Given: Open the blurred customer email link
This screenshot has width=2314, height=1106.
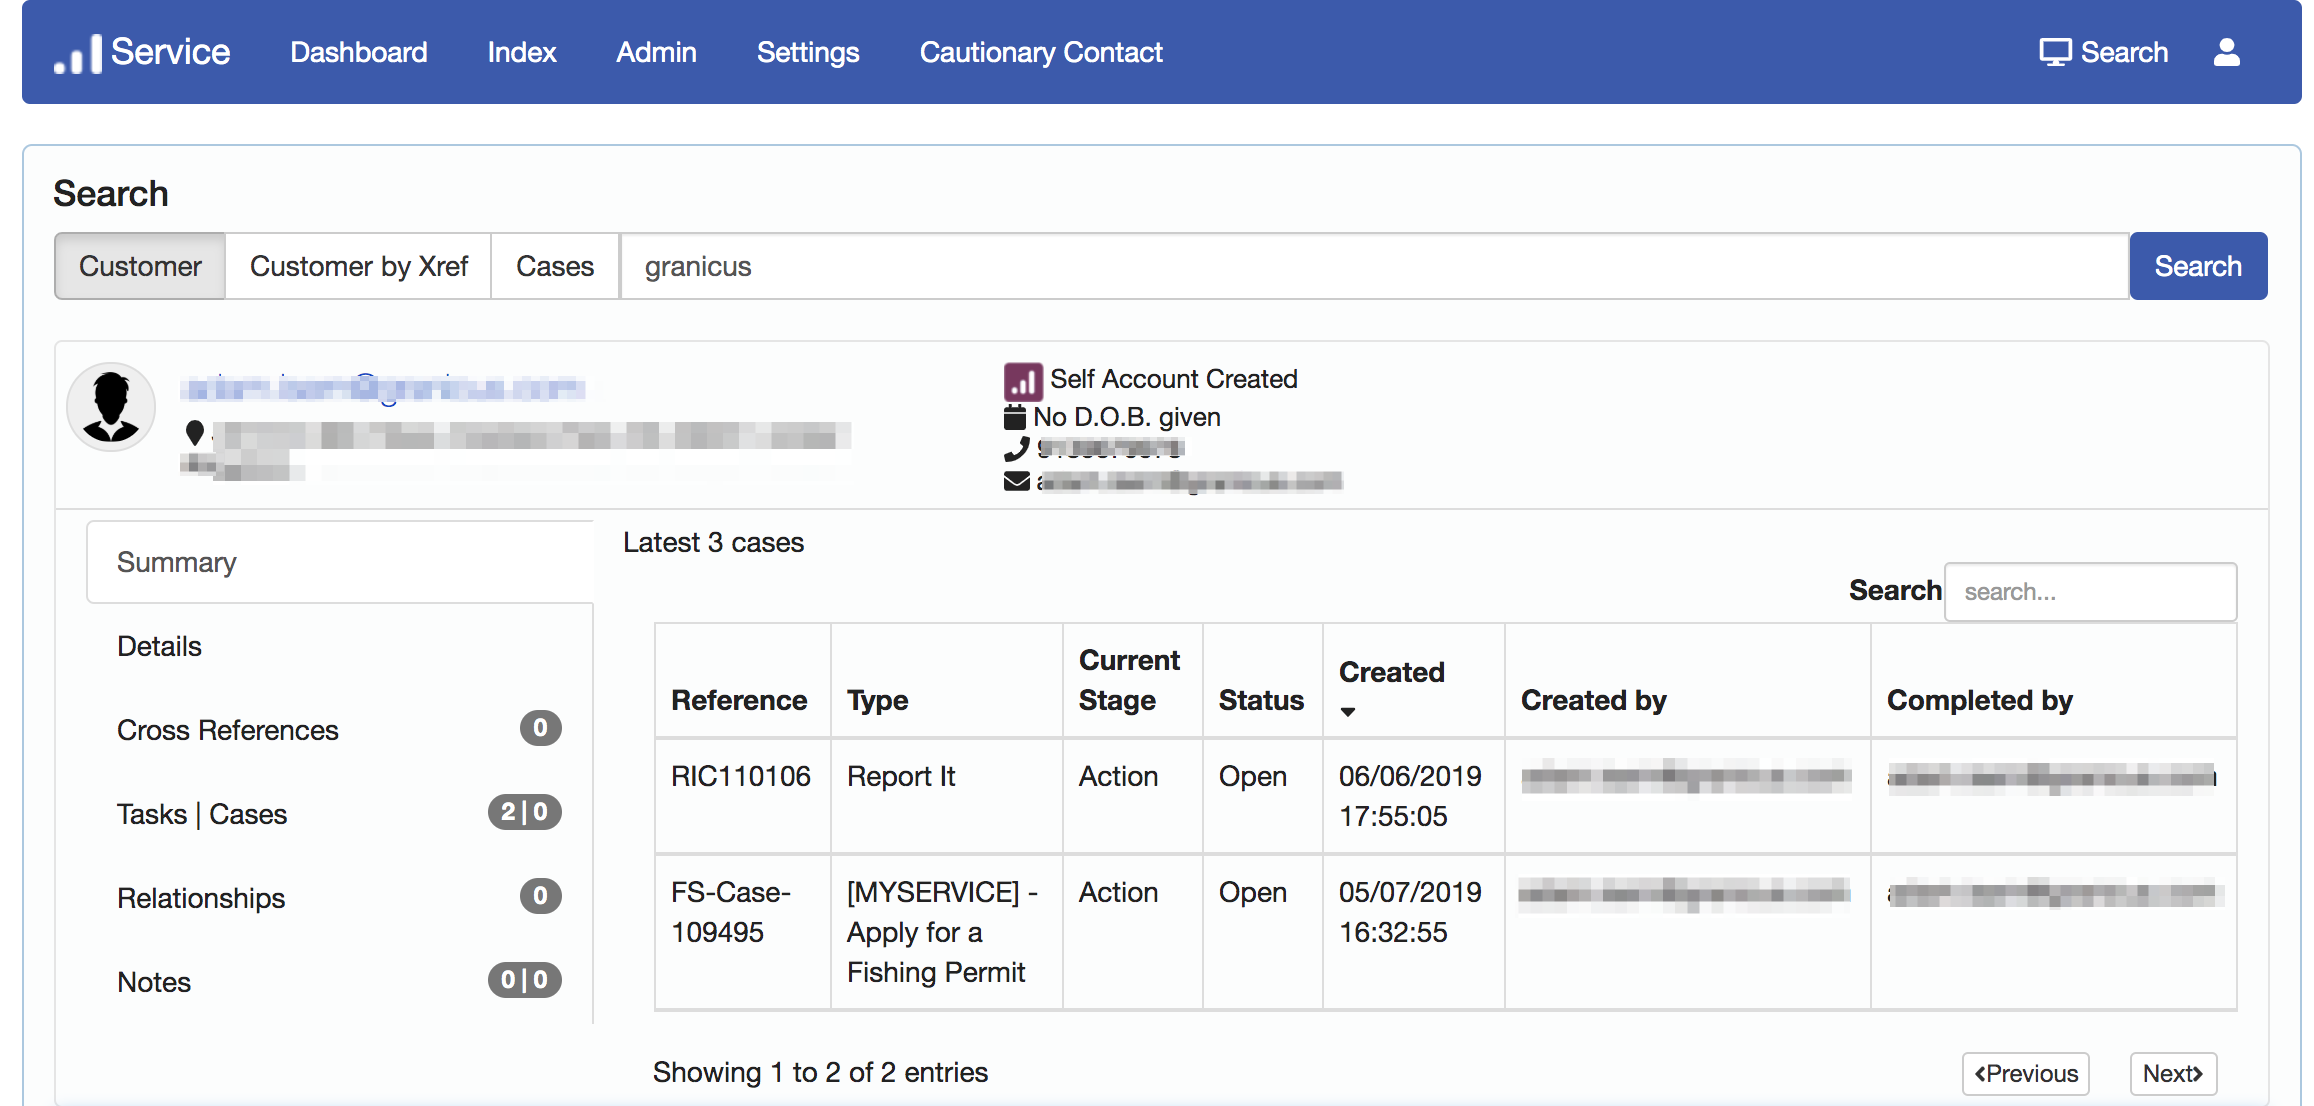Looking at the screenshot, I should [382, 388].
